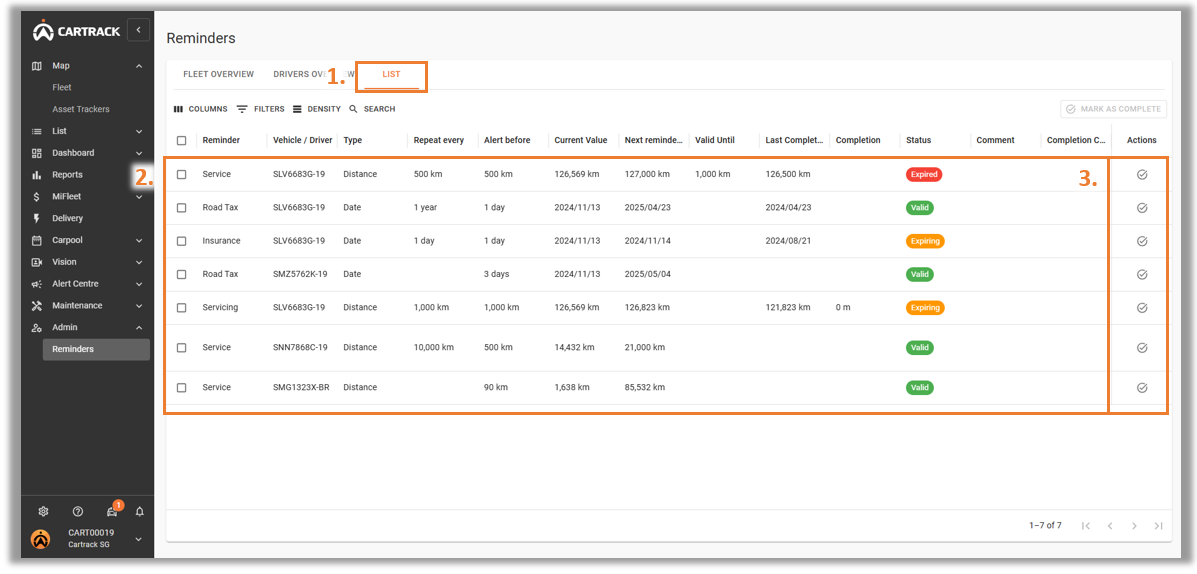The width and height of the screenshot is (1197, 574).
Task: Open Asset Trackers in sidebar
Action: (x=81, y=109)
